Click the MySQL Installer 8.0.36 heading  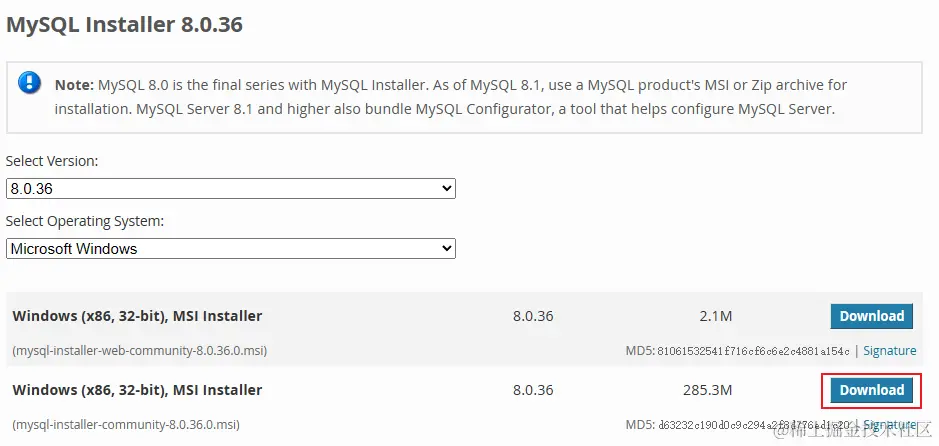125,24
